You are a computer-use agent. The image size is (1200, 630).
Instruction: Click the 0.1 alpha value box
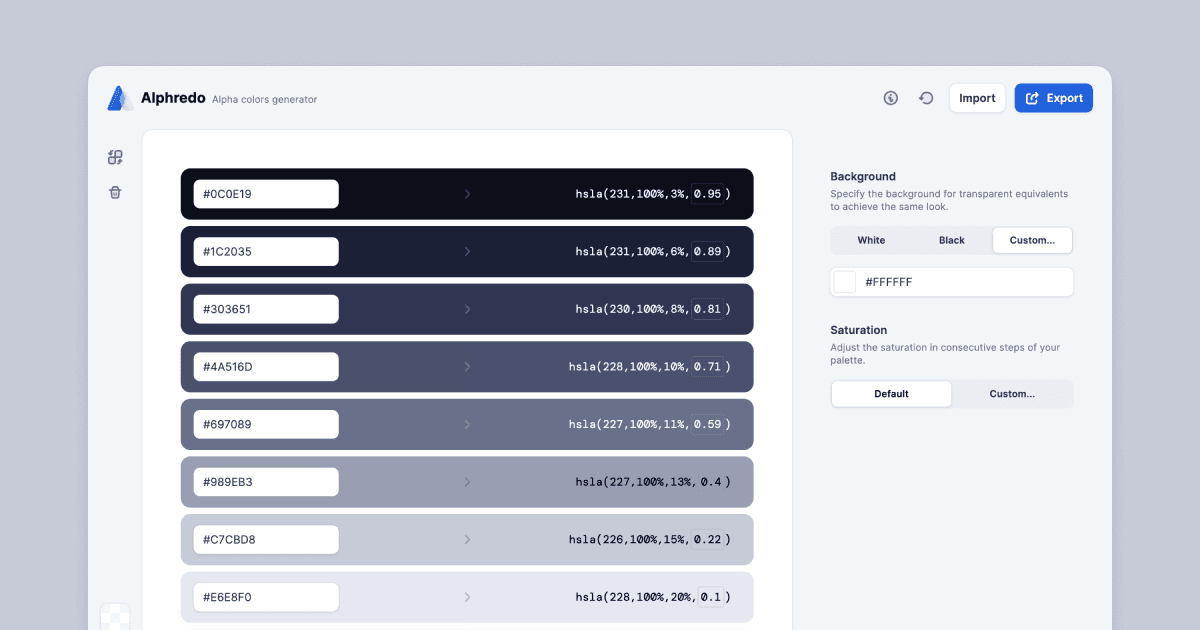click(x=710, y=597)
